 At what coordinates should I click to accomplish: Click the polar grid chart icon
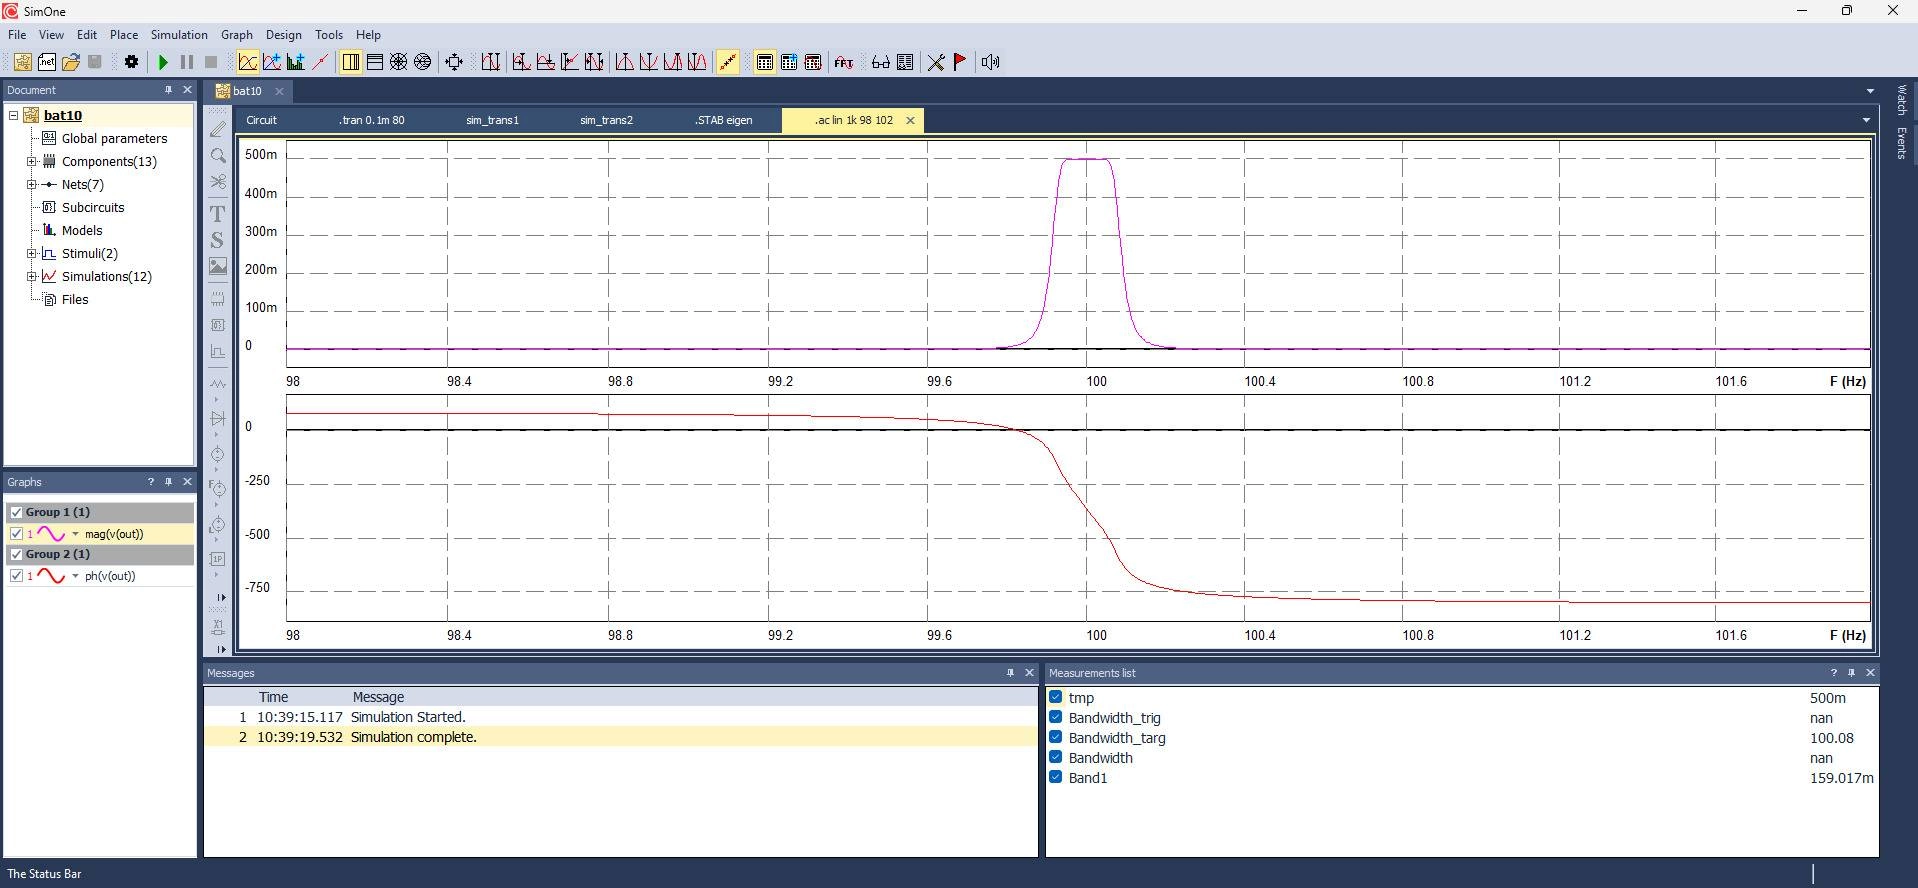point(398,62)
